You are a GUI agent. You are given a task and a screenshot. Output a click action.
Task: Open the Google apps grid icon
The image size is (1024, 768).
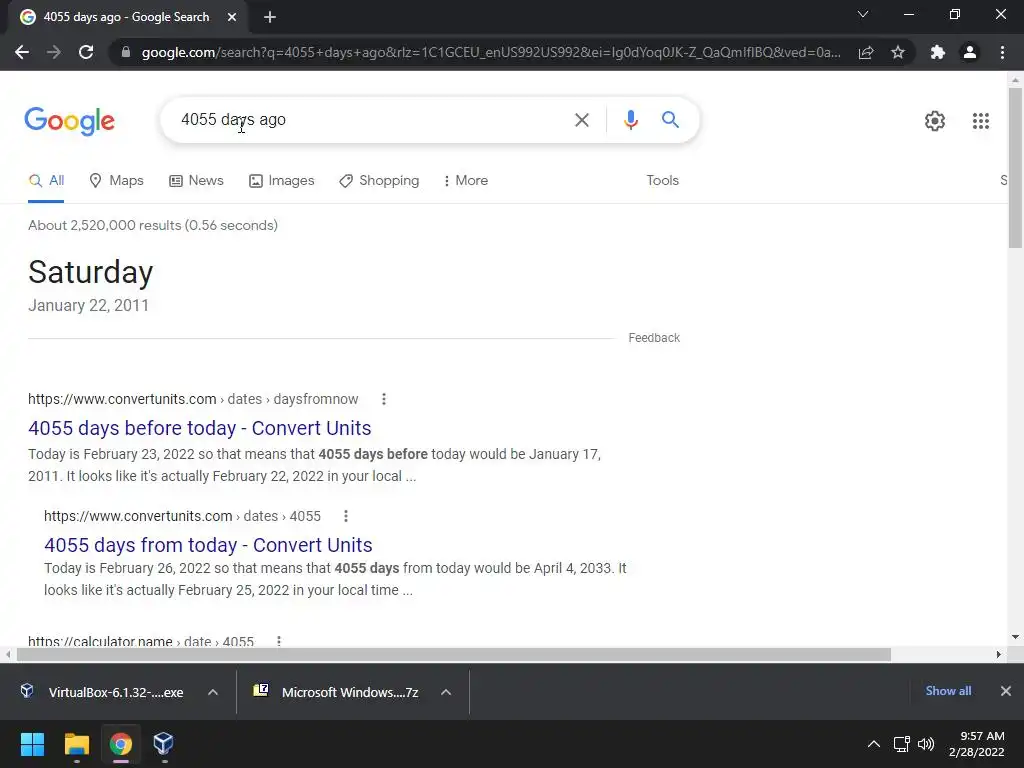pos(980,121)
